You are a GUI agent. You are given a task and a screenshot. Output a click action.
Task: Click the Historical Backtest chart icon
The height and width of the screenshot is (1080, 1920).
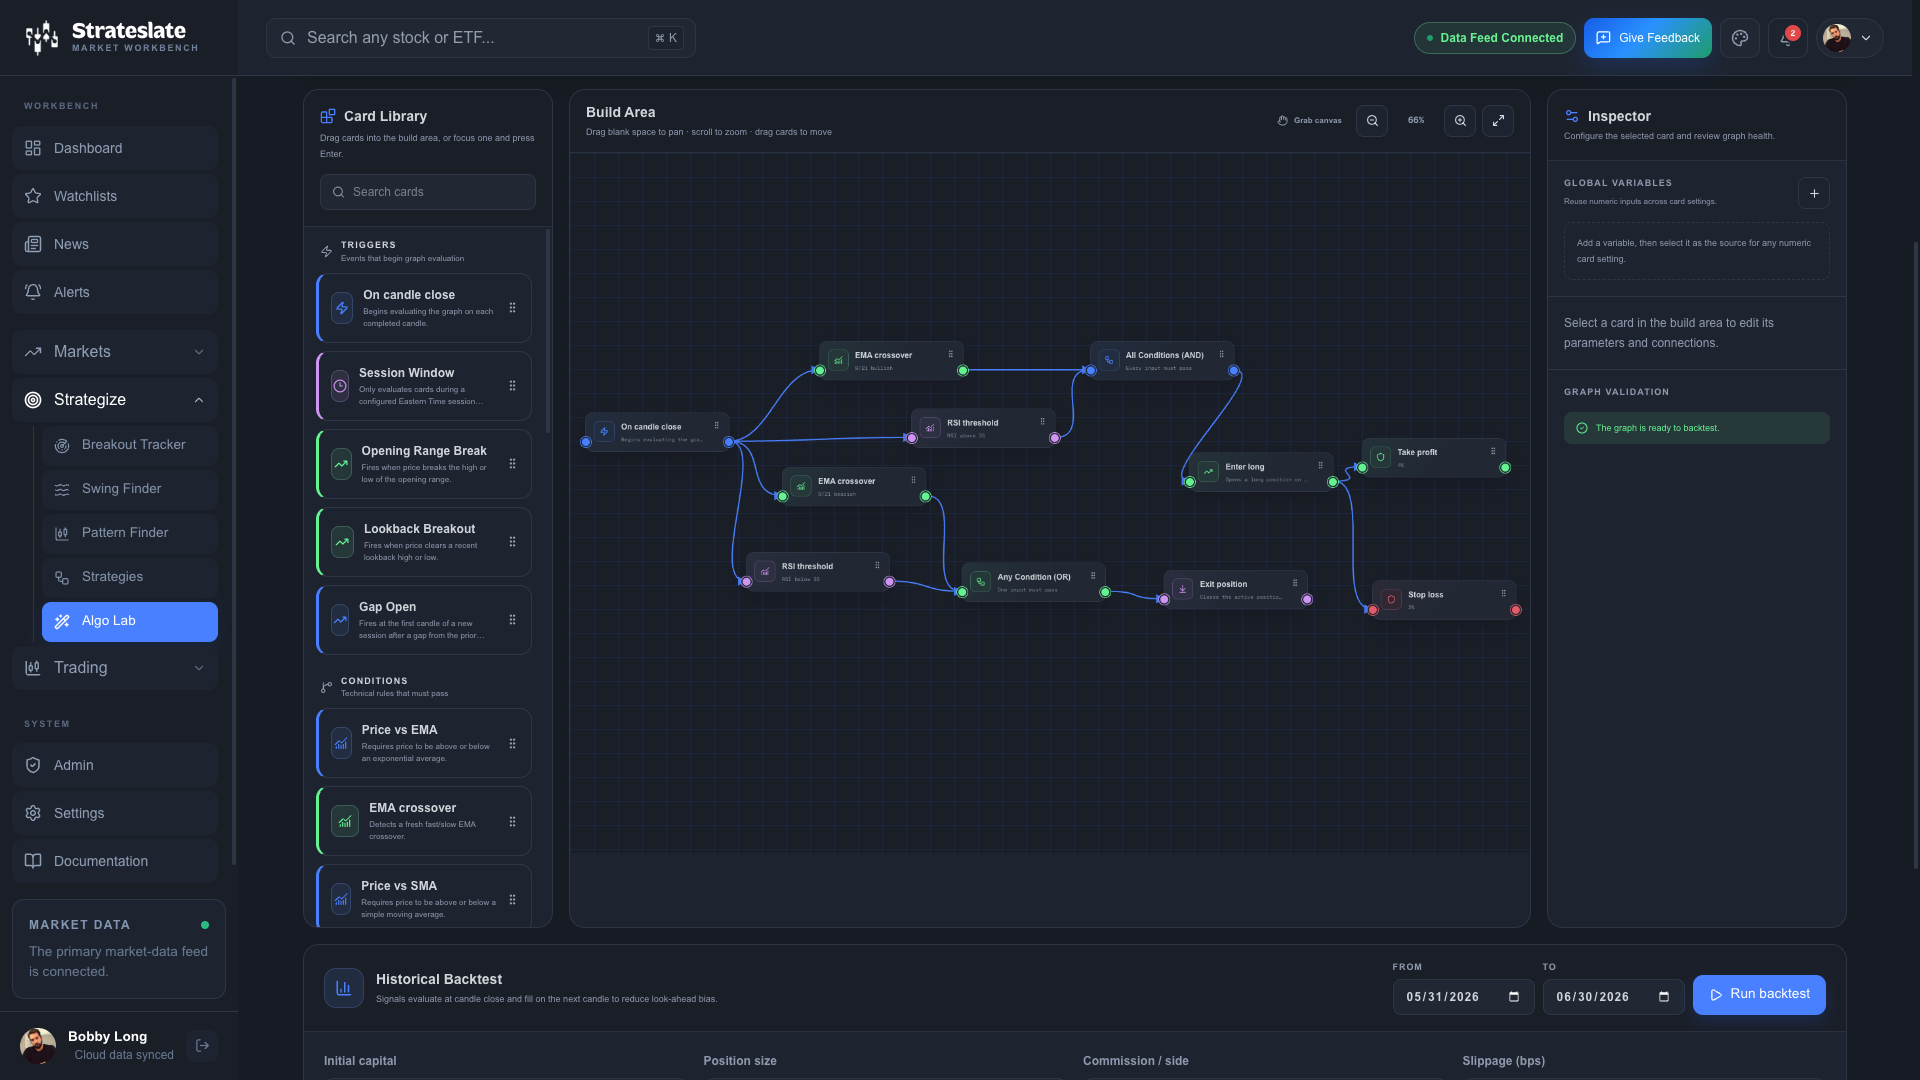coord(344,988)
